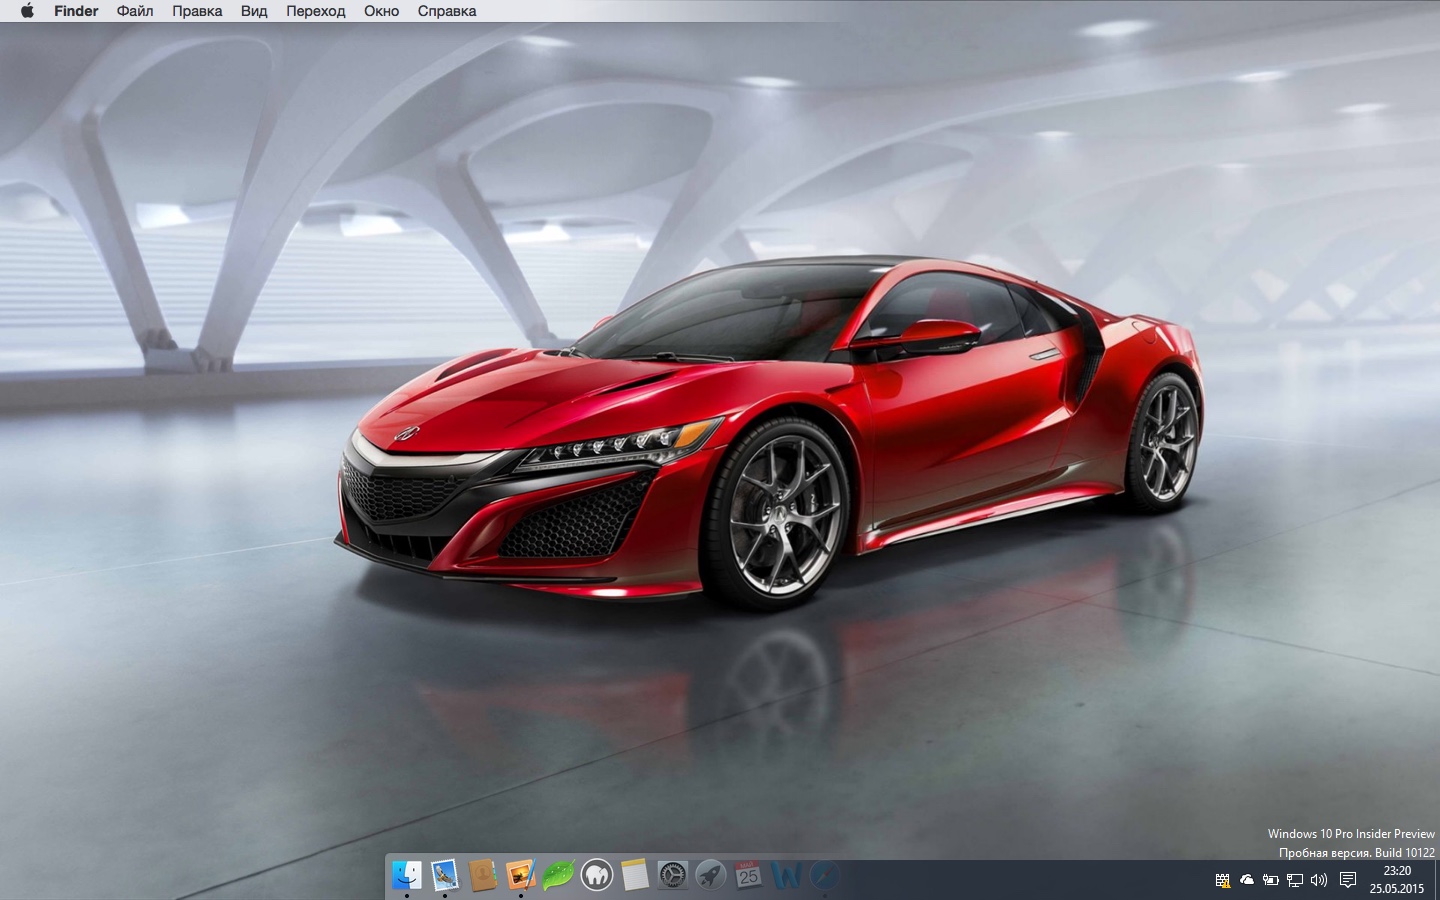Launch the green leaf Coda app
Image resolution: width=1440 pixels, height=900 pixels.
[559, 876]
